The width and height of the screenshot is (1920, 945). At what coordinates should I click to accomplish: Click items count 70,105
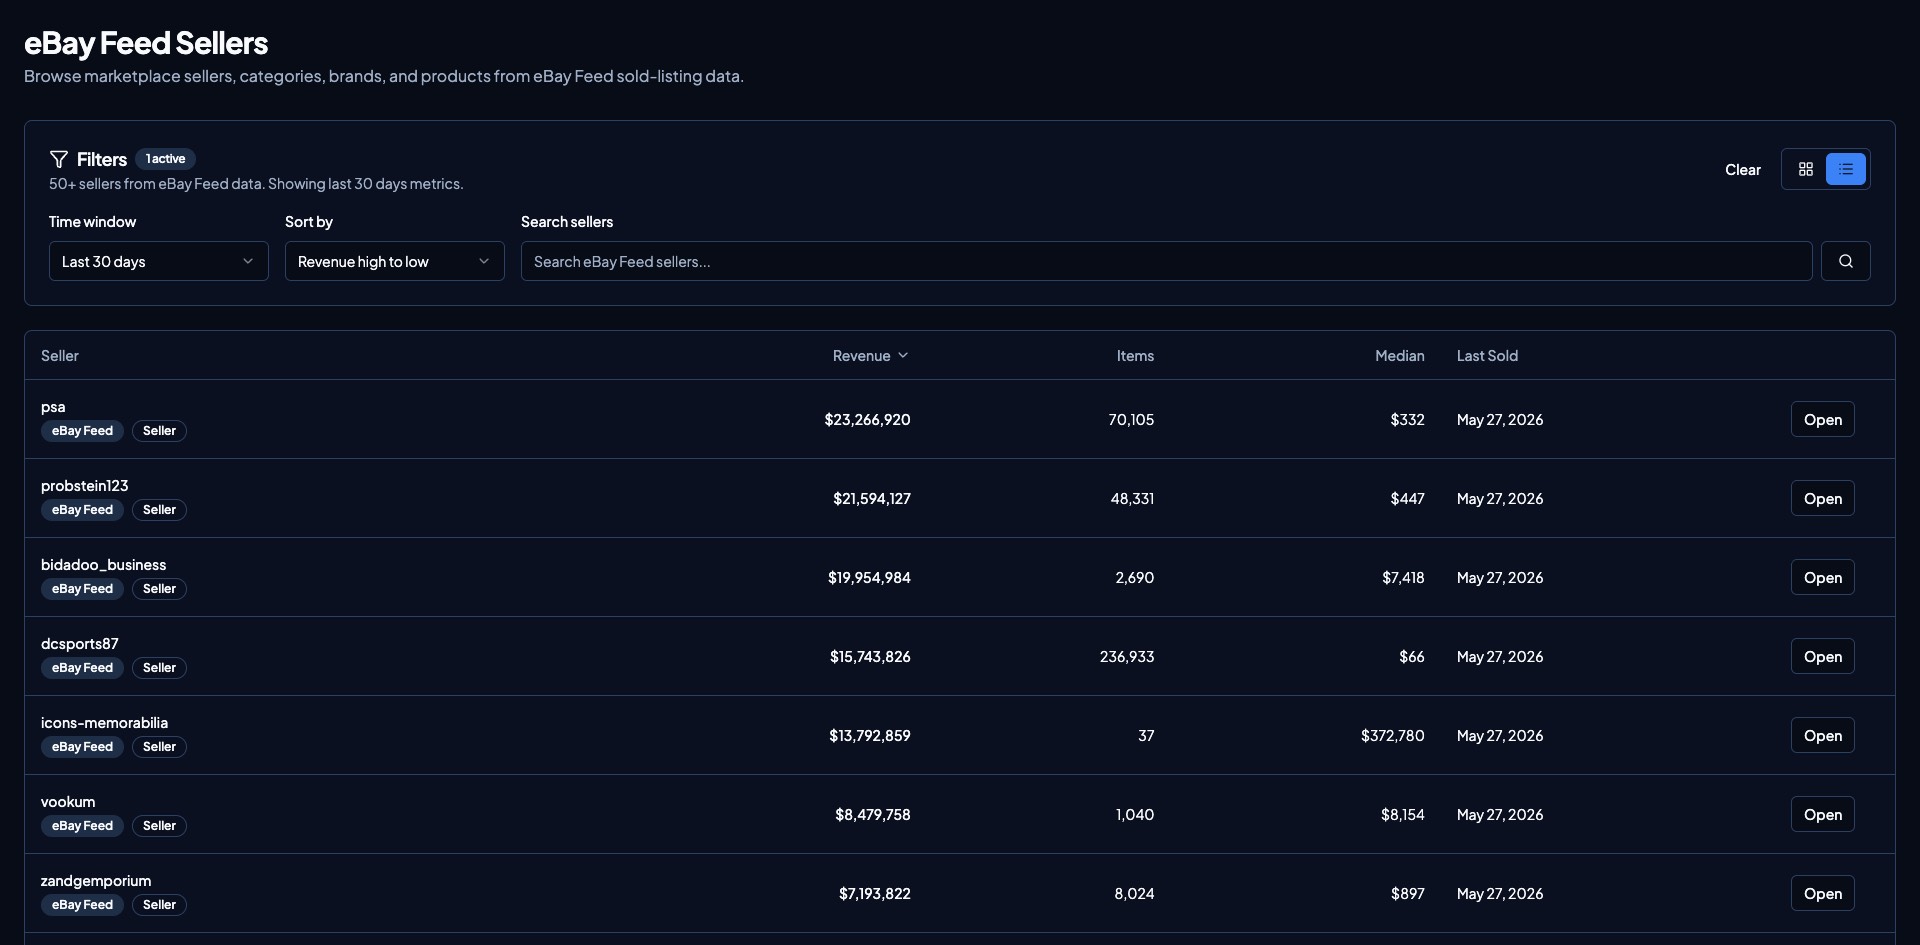[1131, 420]
